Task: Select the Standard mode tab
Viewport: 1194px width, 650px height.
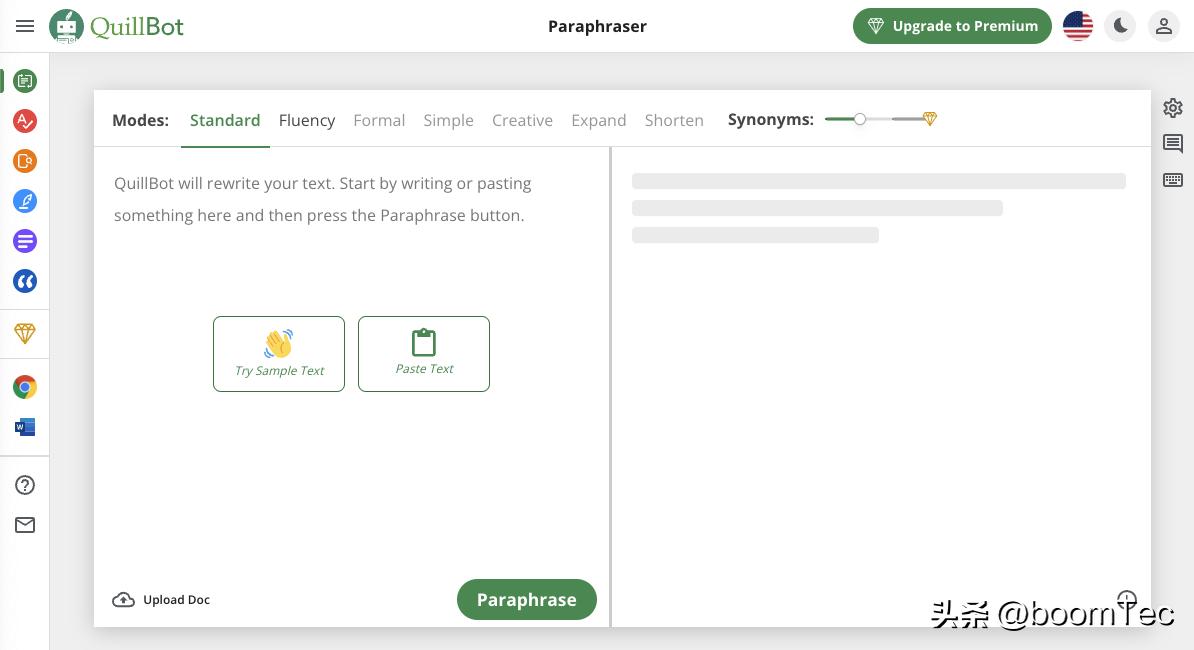Action: [x=225, y=120]
